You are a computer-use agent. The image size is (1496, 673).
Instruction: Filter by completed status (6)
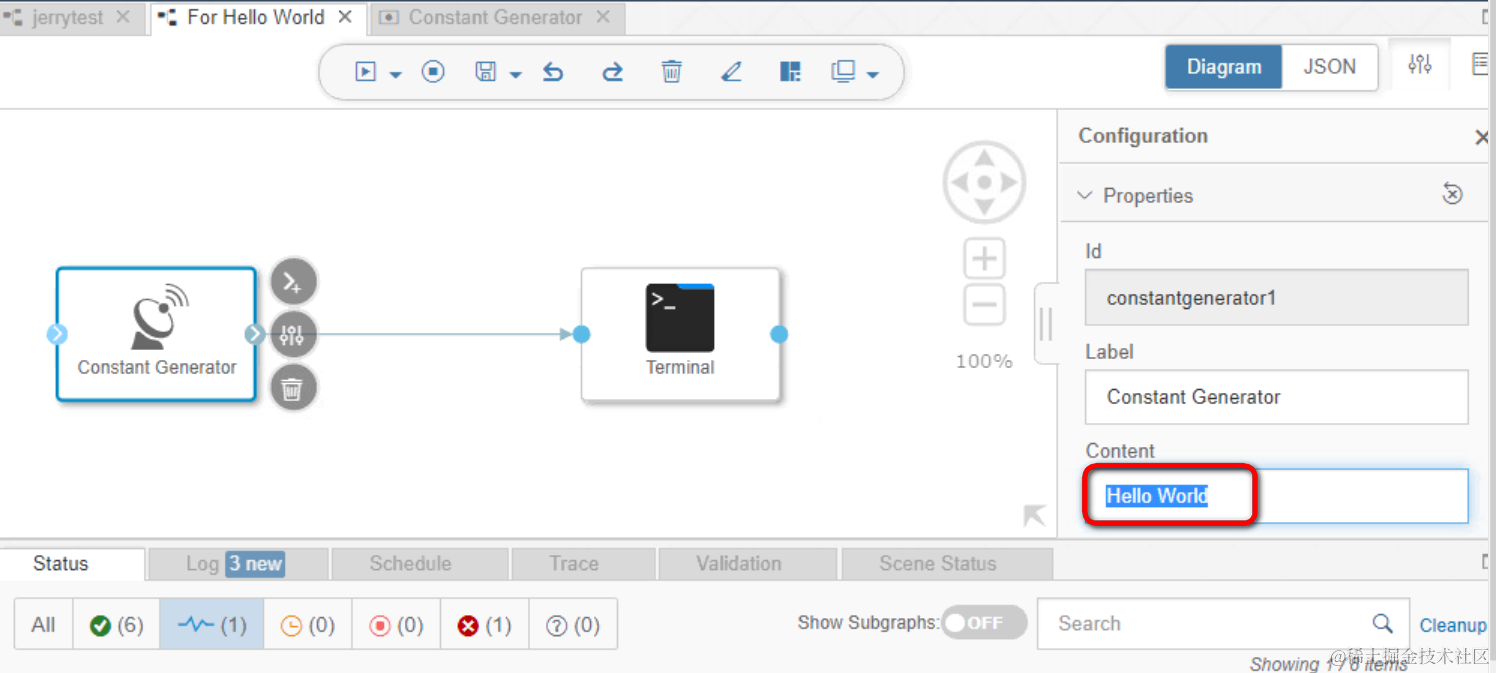[x=117, y=625]
